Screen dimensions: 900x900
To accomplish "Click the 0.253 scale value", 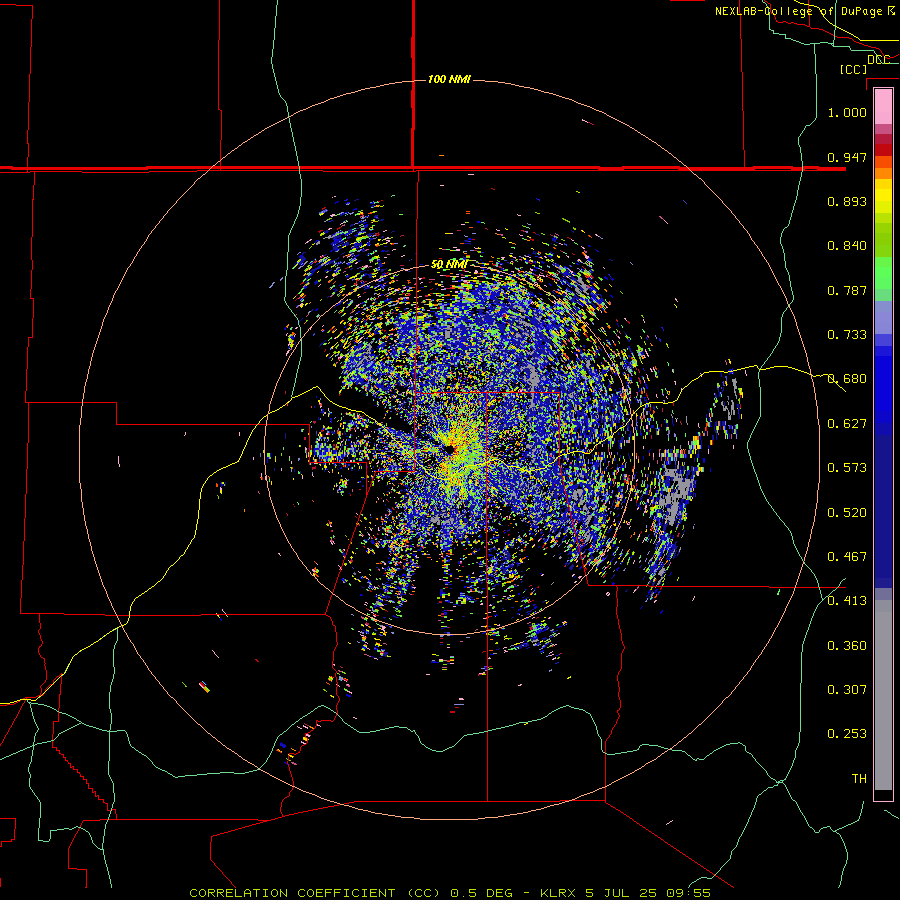I will coord(847,734).
